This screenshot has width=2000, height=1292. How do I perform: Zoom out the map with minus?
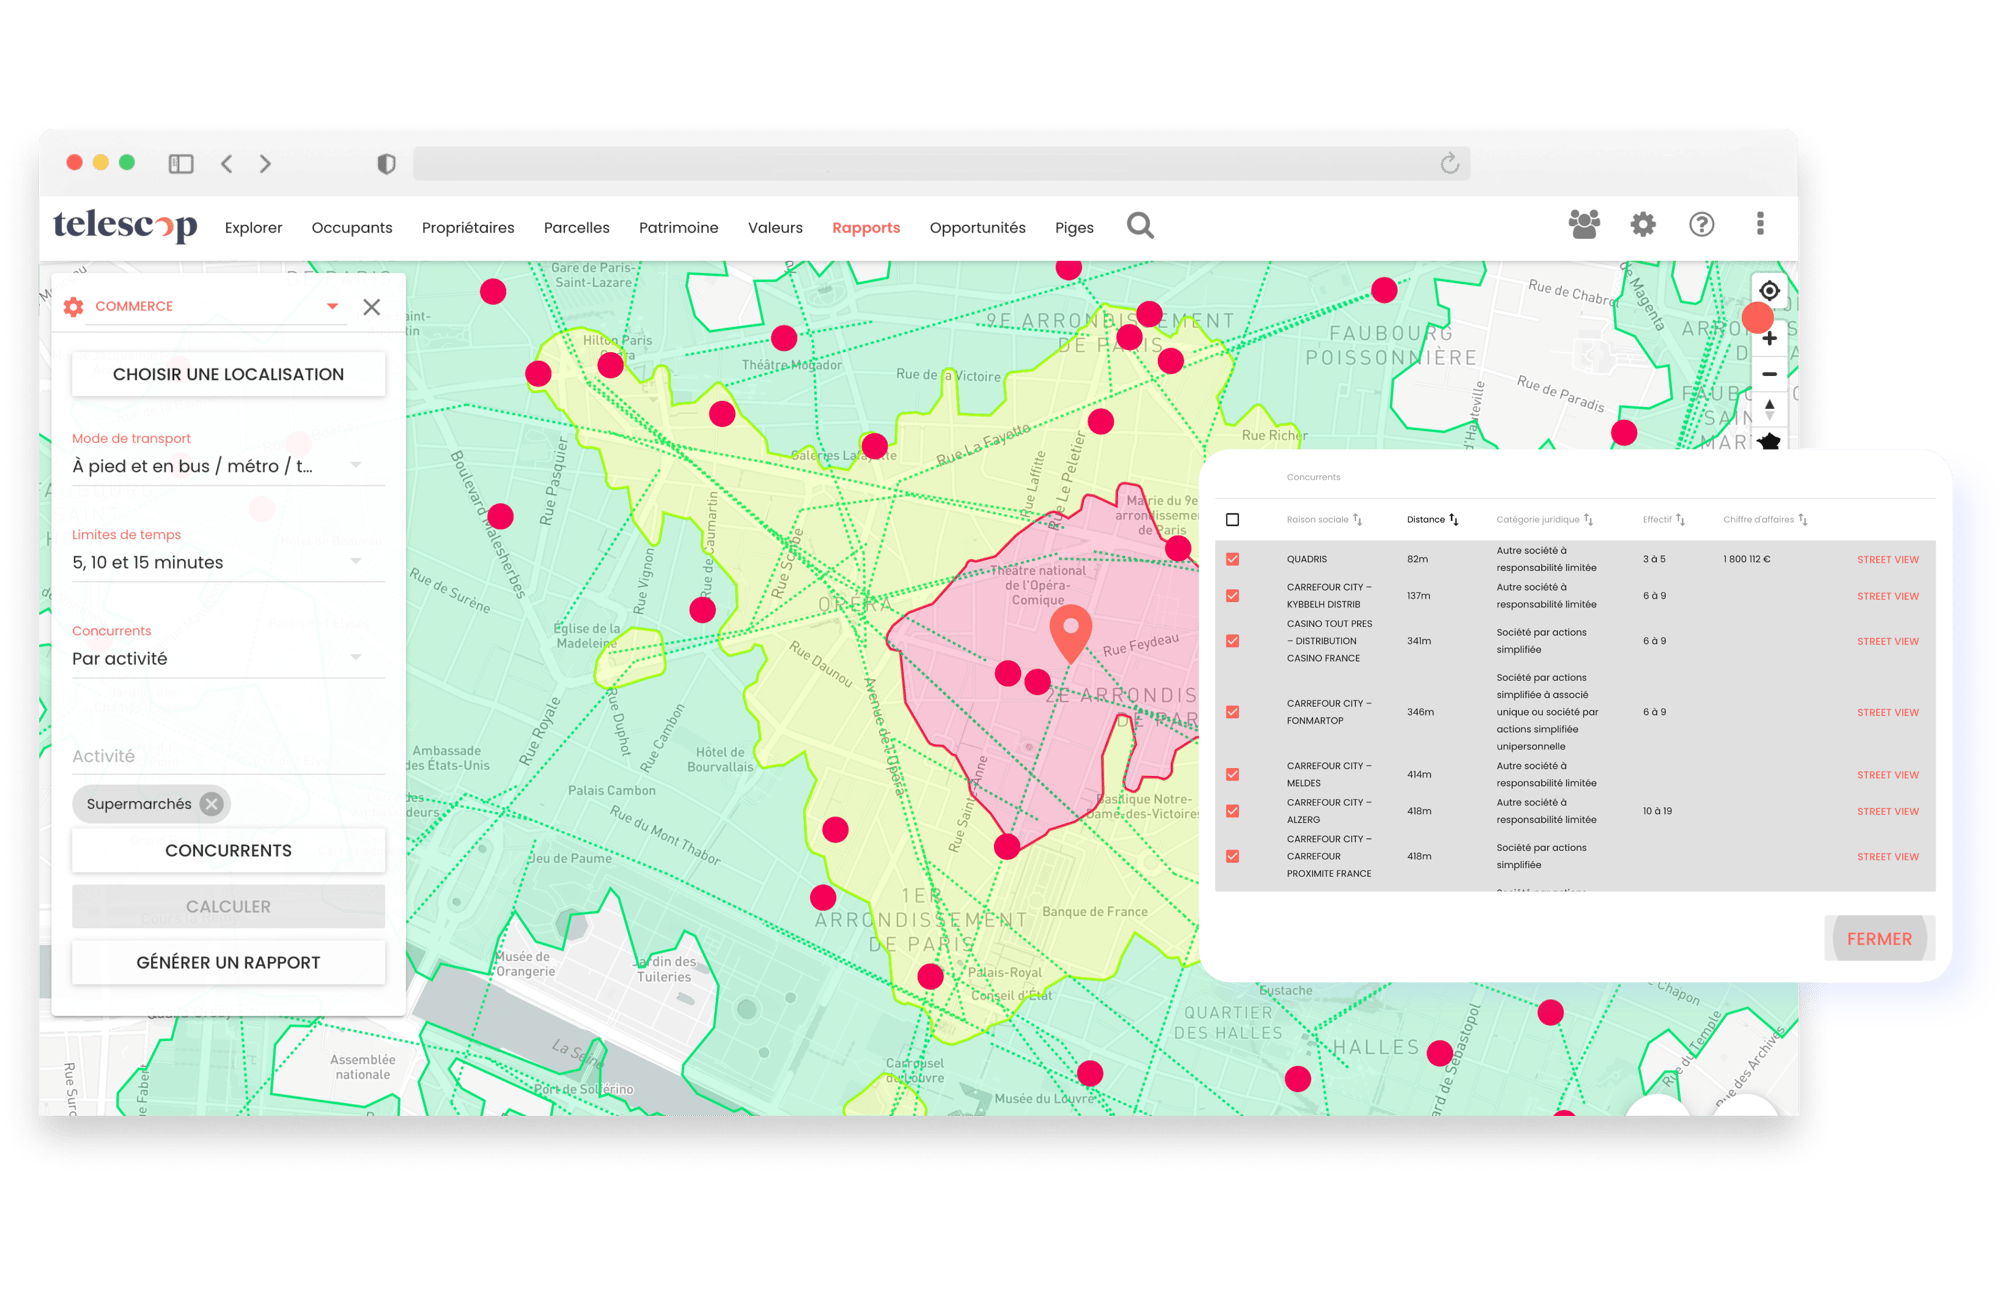tap(1769, 374)
